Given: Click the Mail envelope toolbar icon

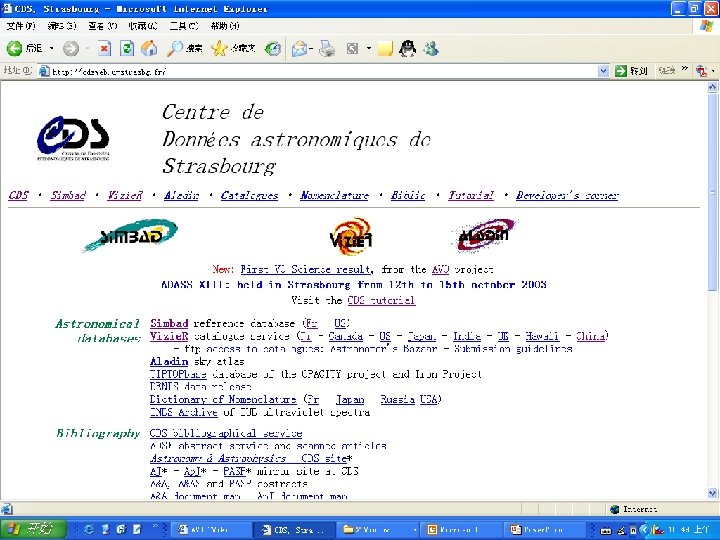Looking at the screenshot, I should coord(299,48).
